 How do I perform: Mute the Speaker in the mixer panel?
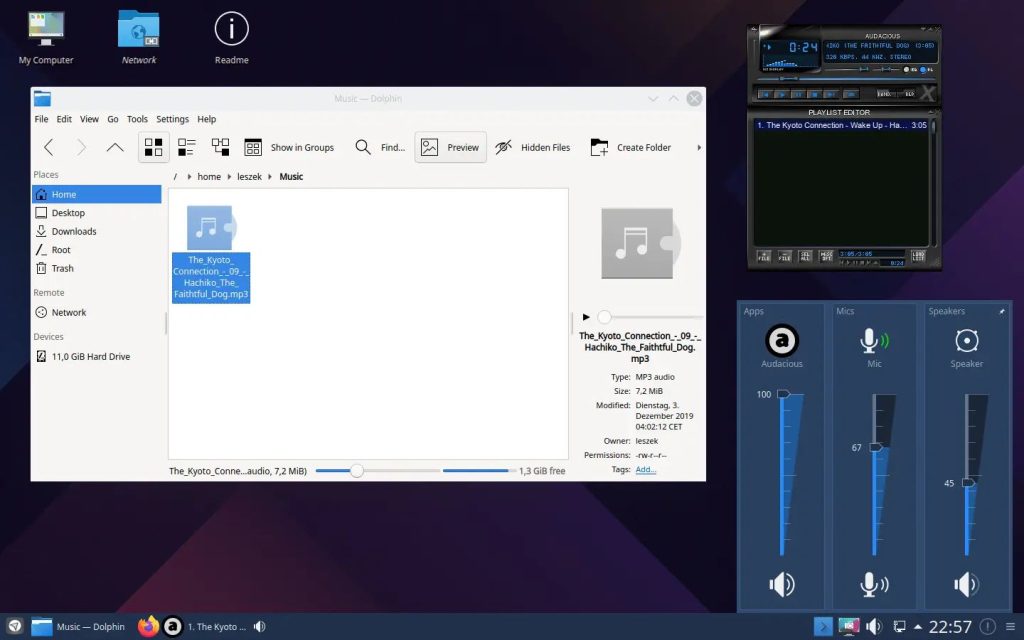pyautogui.click(x=966, y=584)
